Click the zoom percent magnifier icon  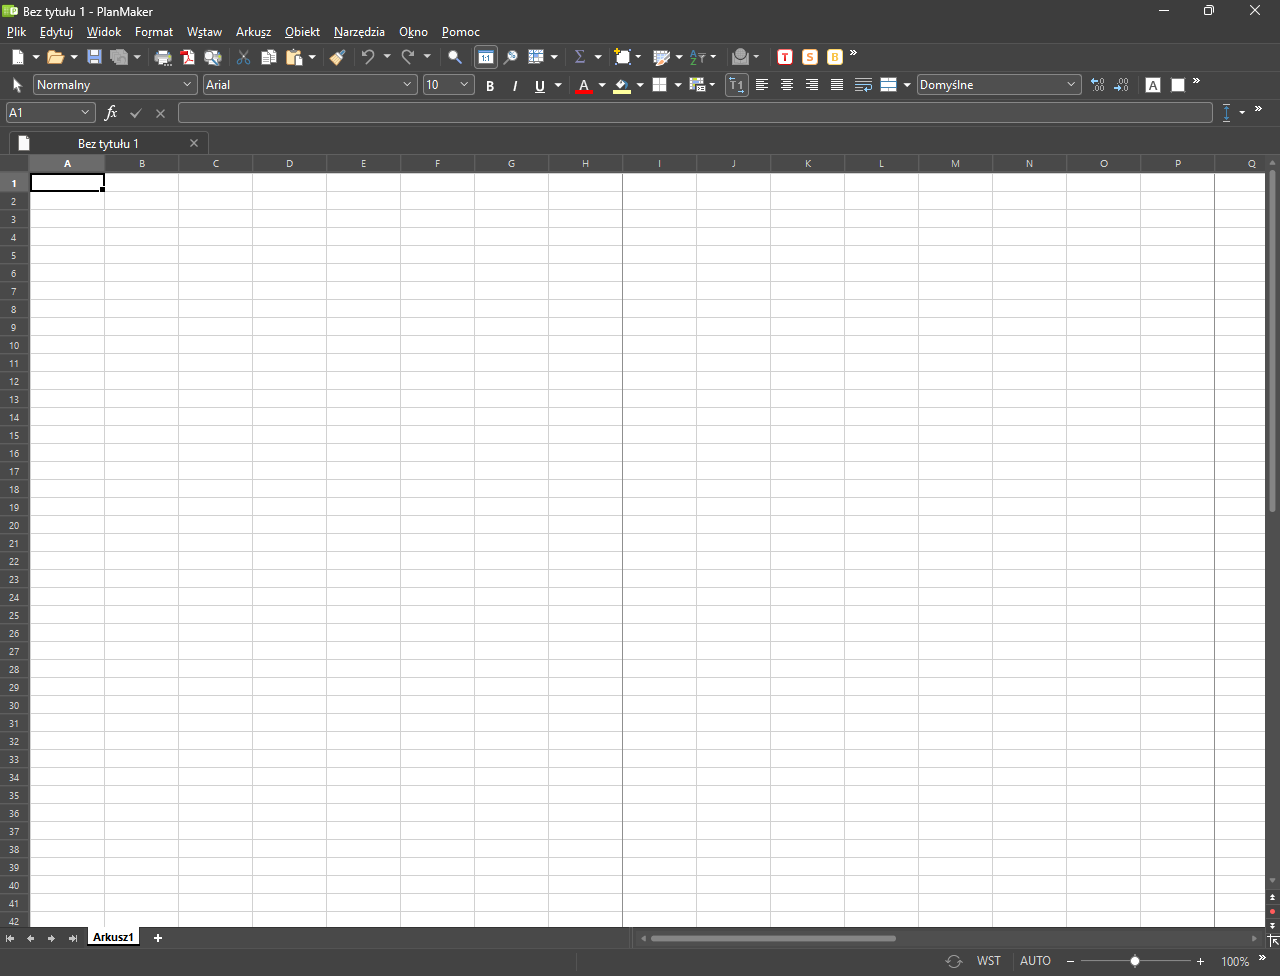pyautogui.click(x=510, y=57)
